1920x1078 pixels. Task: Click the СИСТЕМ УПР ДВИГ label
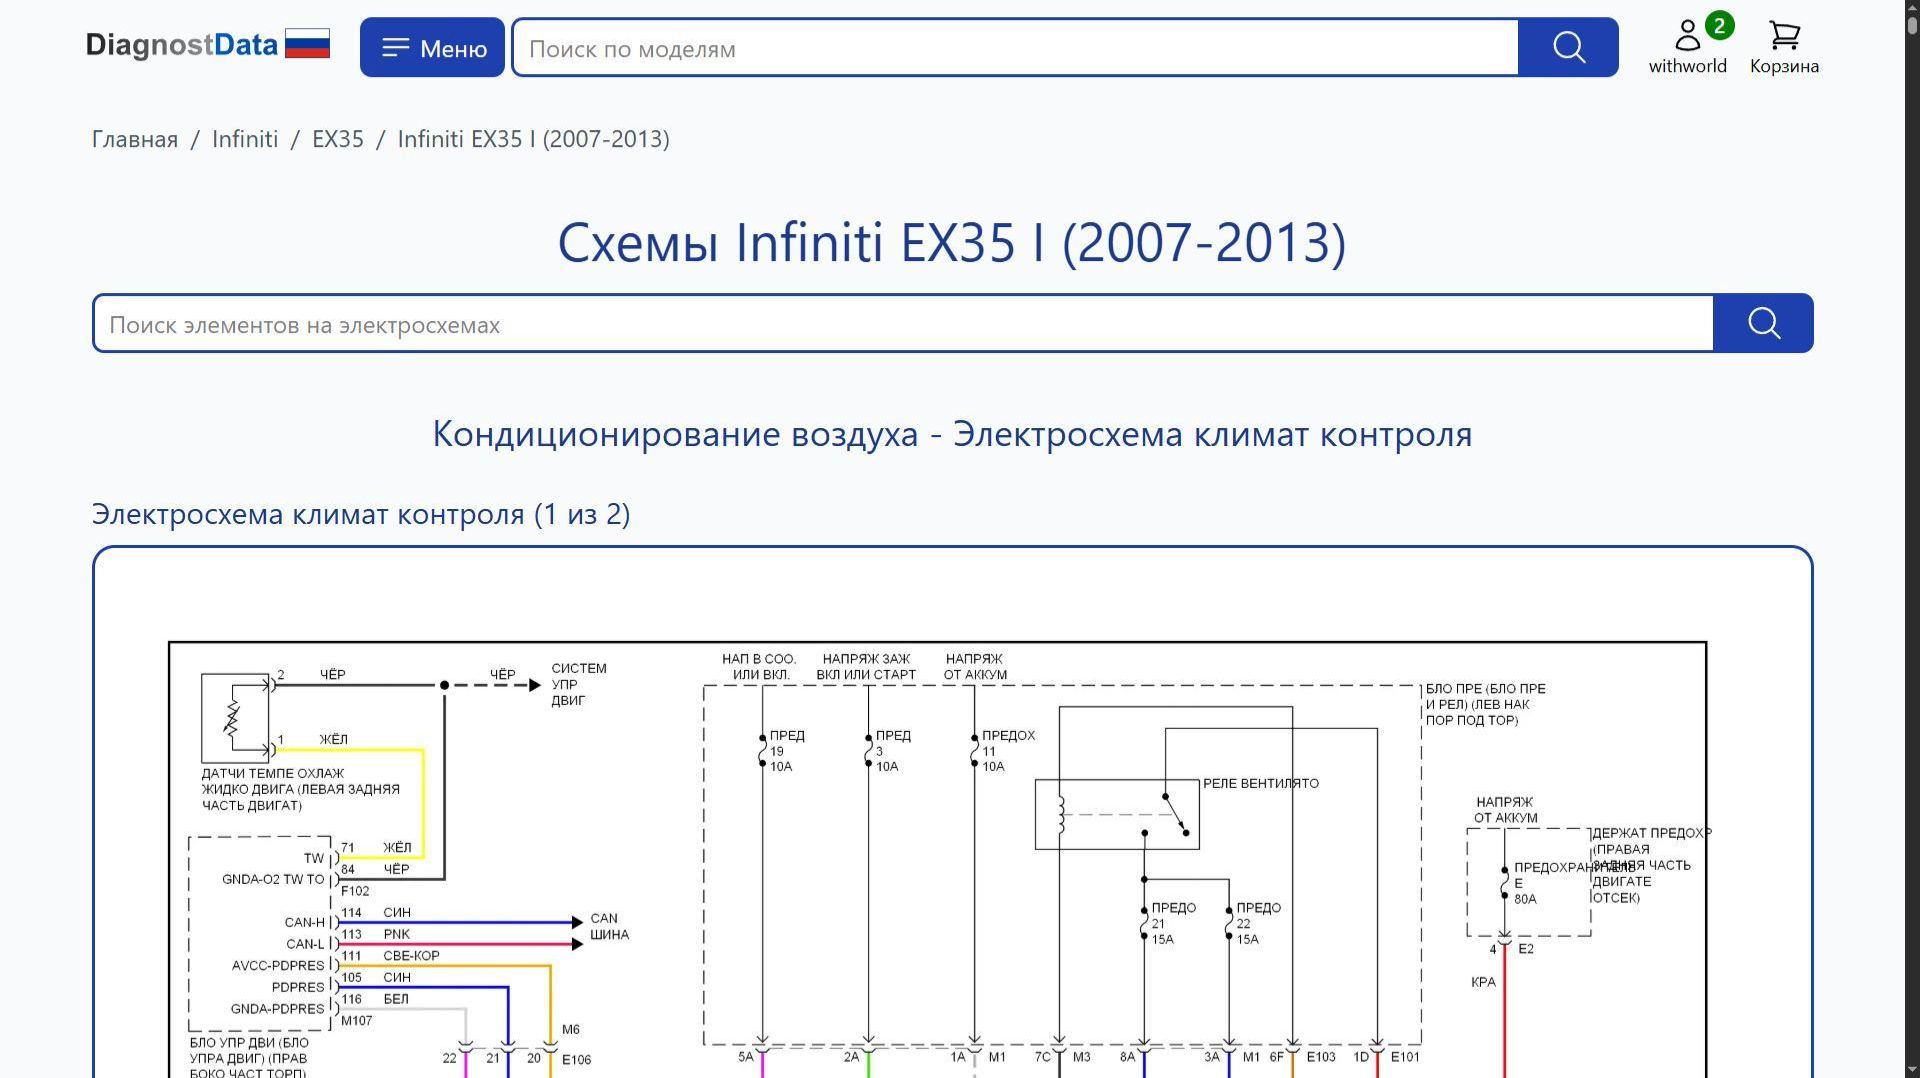click(x=579, y=685)
